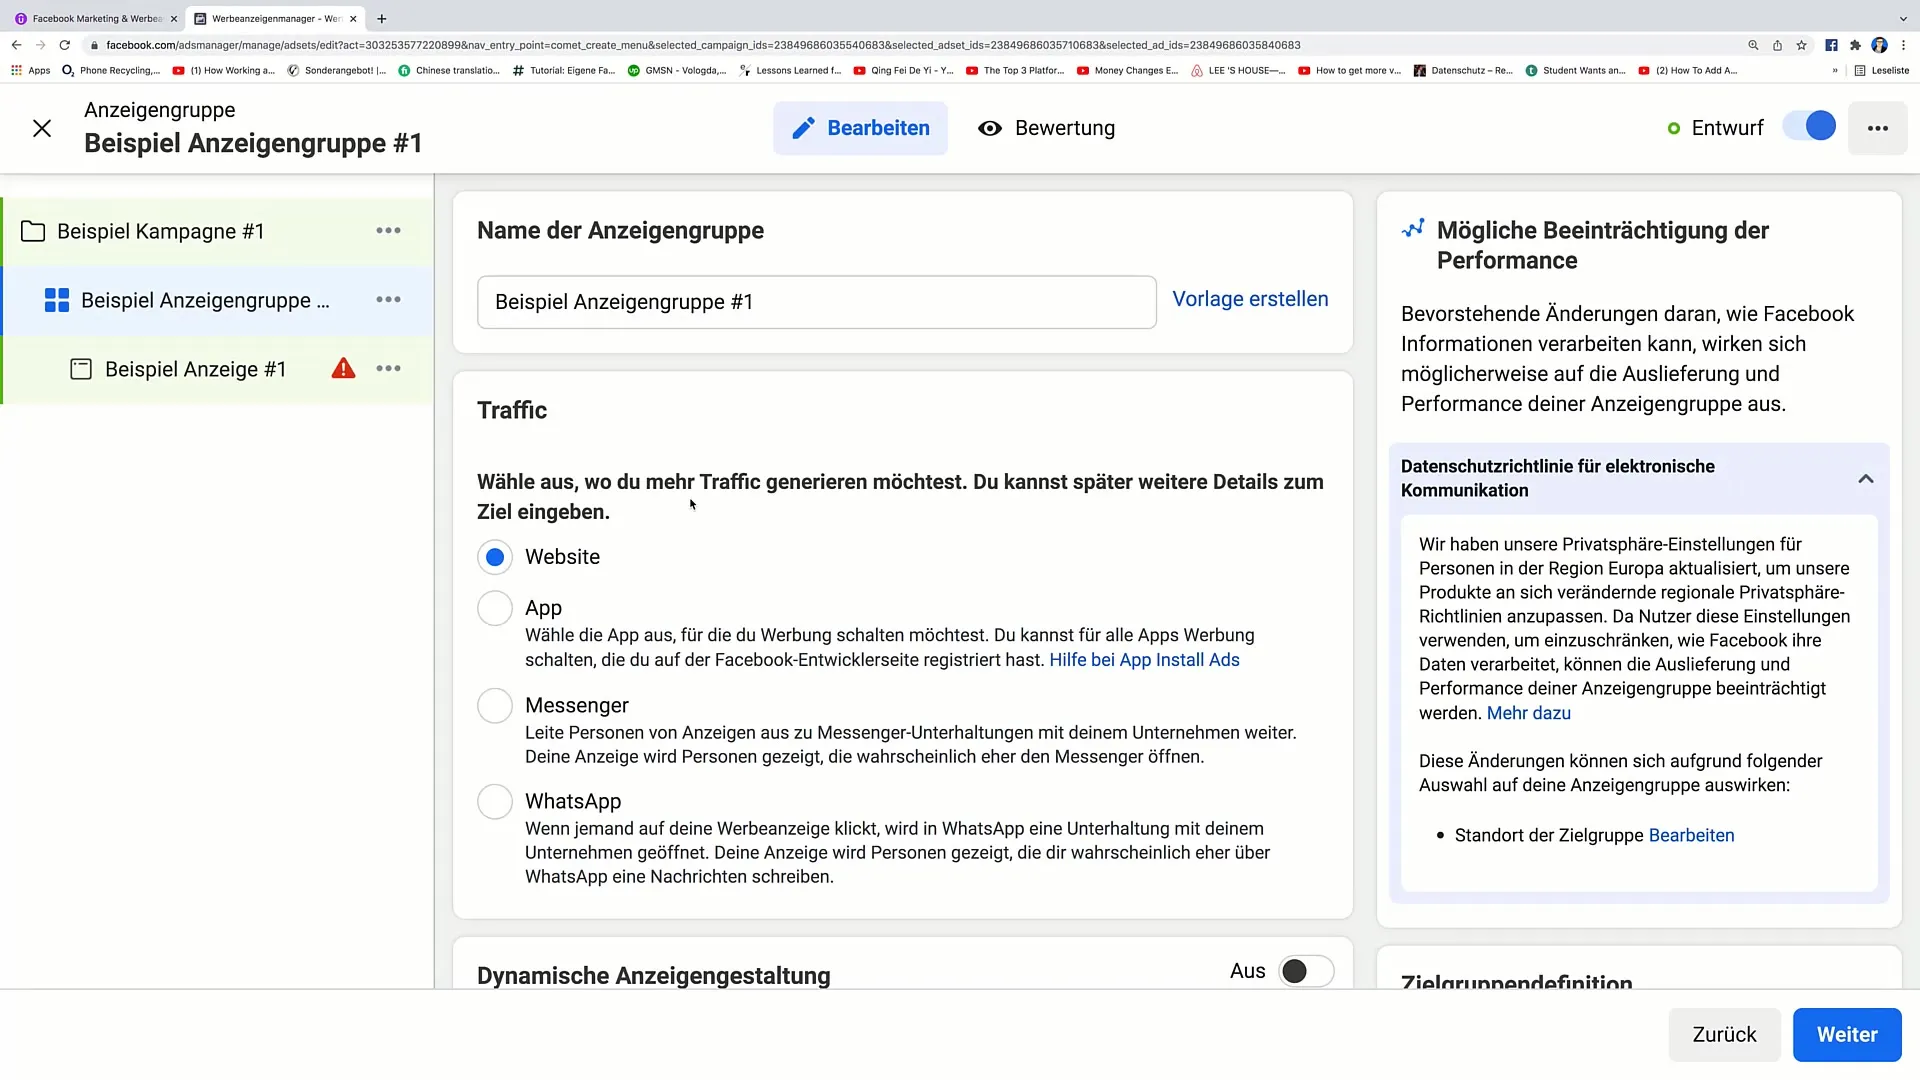The image size is (1920, 1080).
Task: Click the ad set grid icon for Beispiel Anzeigengruppe
Action: (x=55, y=299)
